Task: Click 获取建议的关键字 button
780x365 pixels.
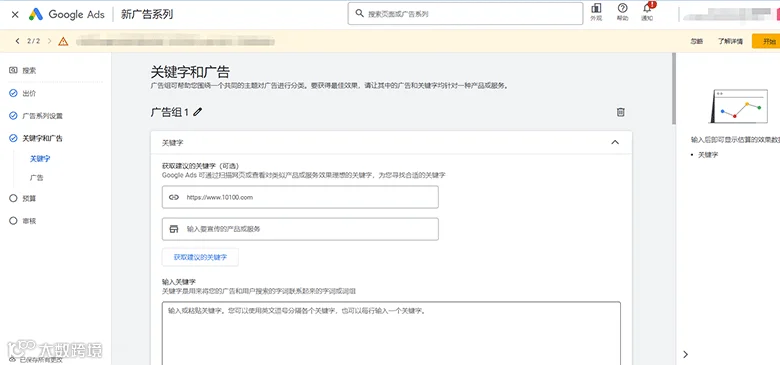Action: coord(200,257)
